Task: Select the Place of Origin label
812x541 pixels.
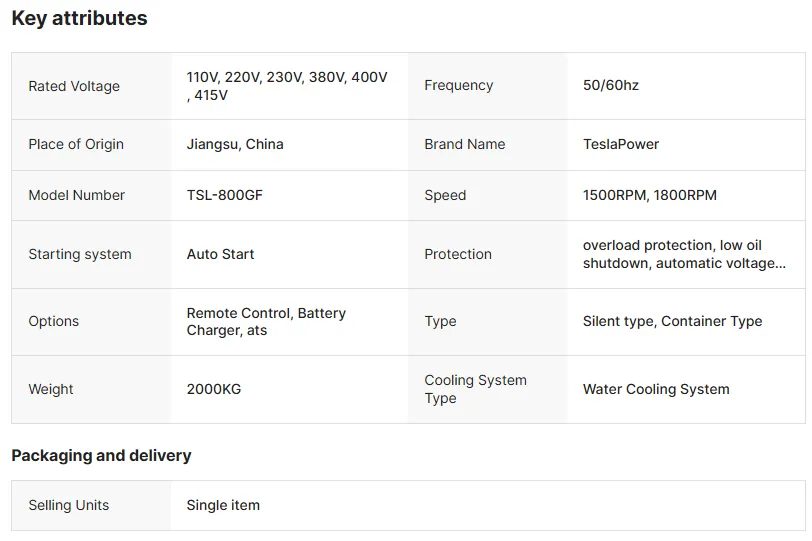Action: pyautogui.click(x=76, y=144)
